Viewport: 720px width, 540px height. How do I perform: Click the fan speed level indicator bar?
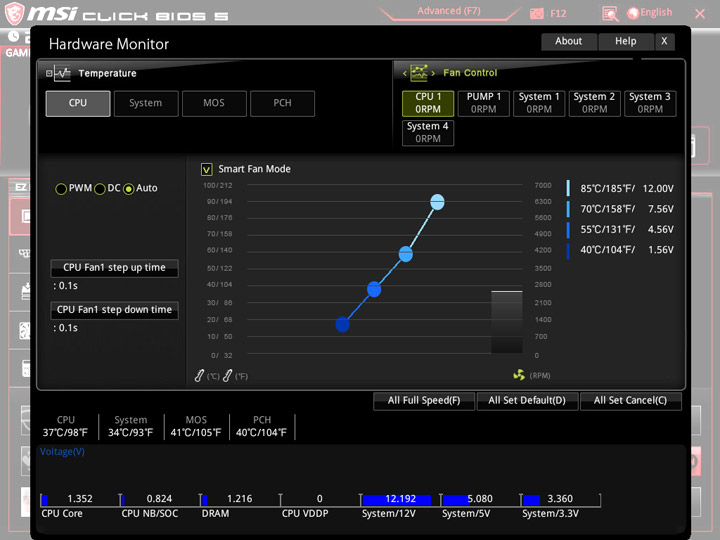tap(506, 322)
